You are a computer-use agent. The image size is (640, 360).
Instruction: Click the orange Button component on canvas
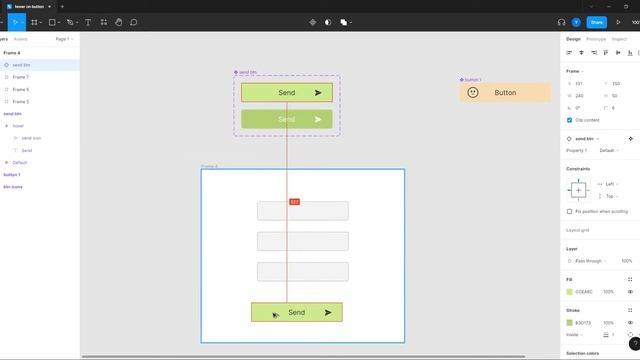tap(505, 93)
